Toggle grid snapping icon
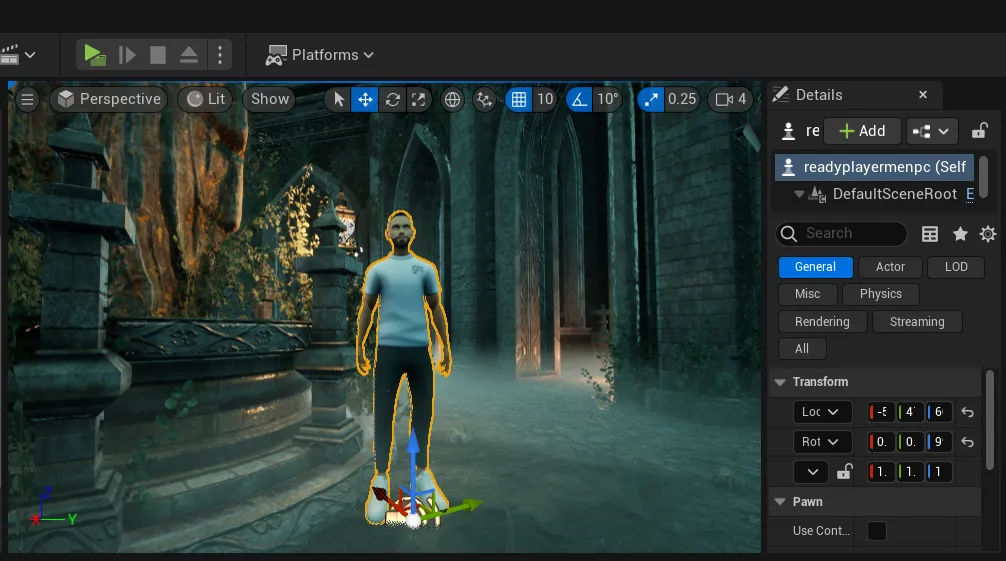The width and height of the screenshot is (1006, 561). pos(519,99)
